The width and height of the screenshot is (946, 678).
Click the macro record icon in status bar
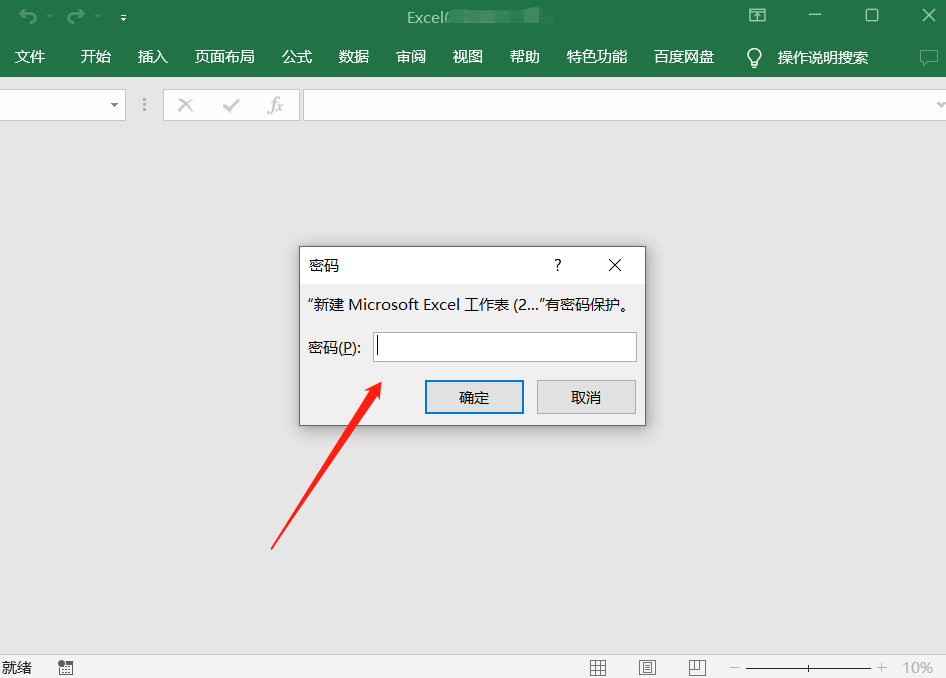click(65, 666)
